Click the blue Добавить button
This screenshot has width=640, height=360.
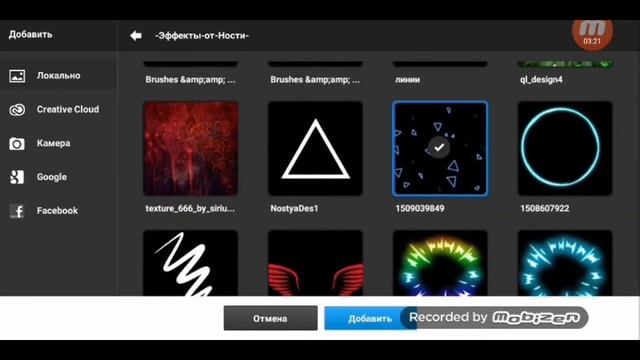point(370,318)
